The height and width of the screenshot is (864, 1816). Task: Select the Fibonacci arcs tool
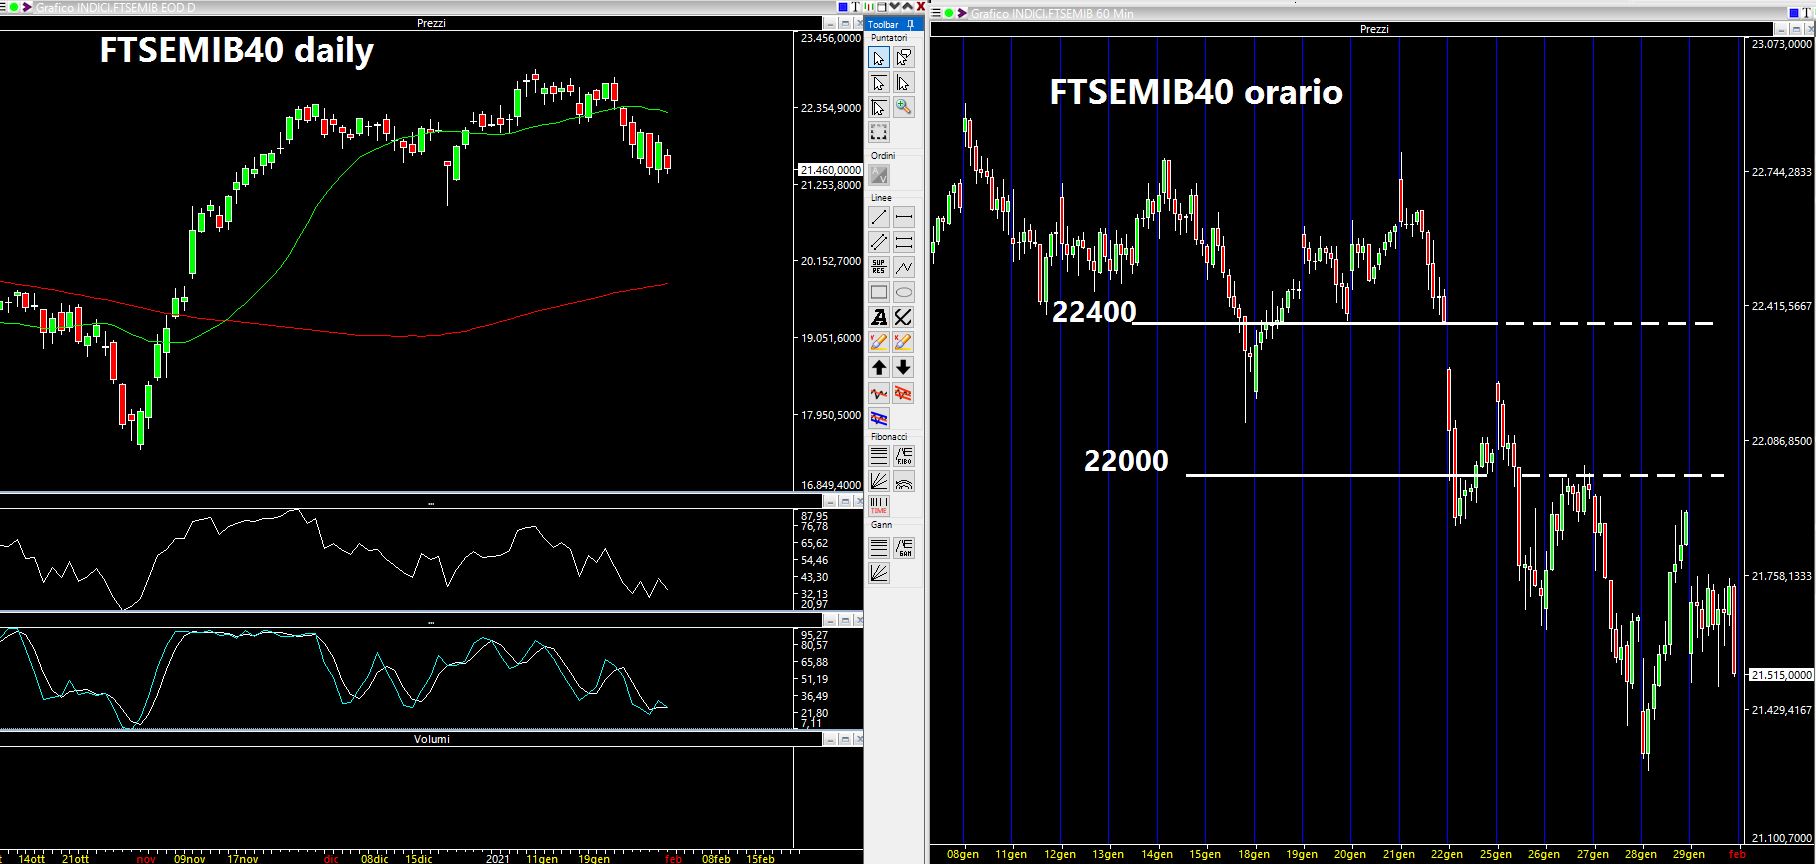click(x=903, y=481)
